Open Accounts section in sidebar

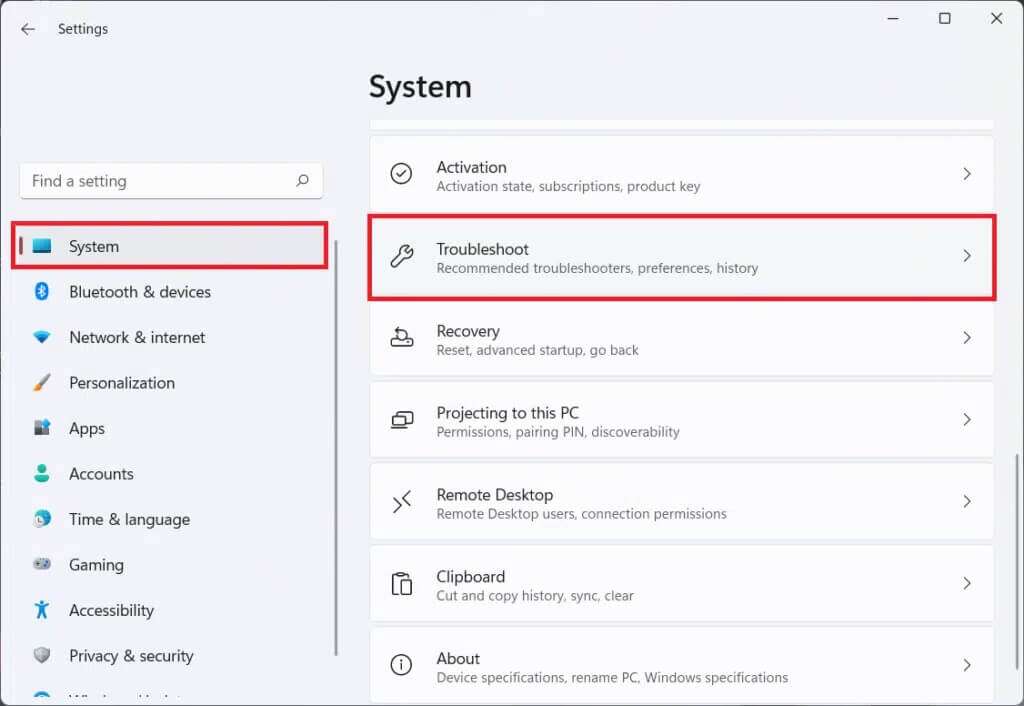101,474
